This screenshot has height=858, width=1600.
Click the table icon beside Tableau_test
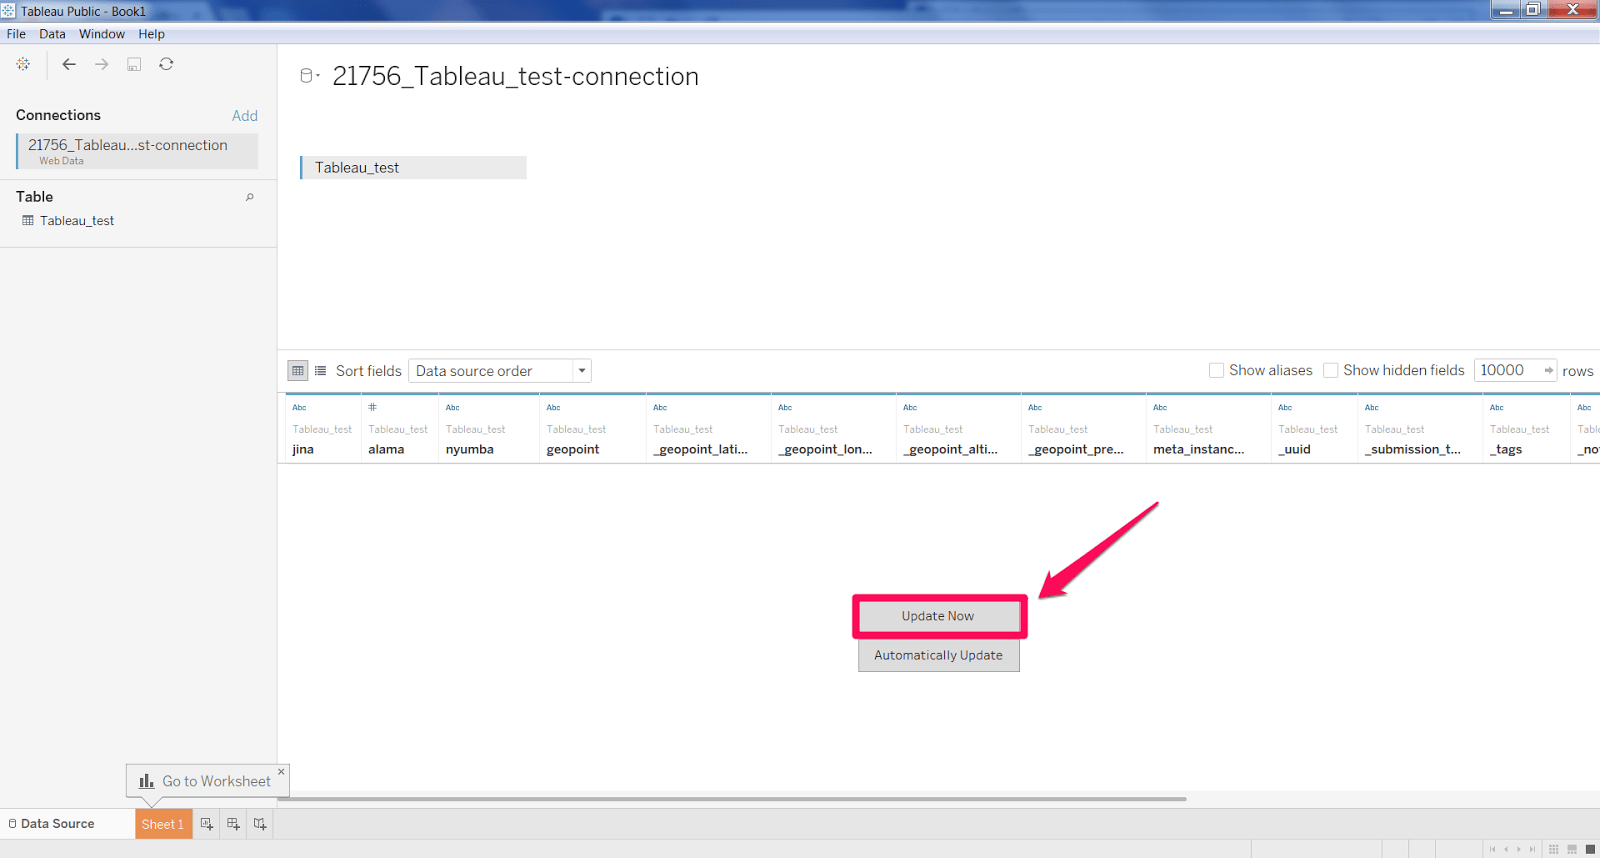[x=28, y=221]
